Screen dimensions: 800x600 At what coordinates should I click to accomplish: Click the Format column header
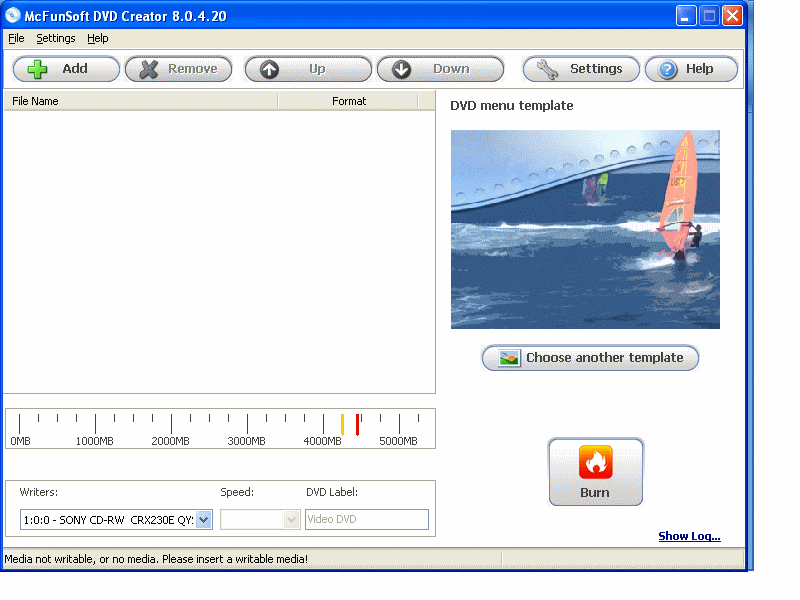pos(348,101)
